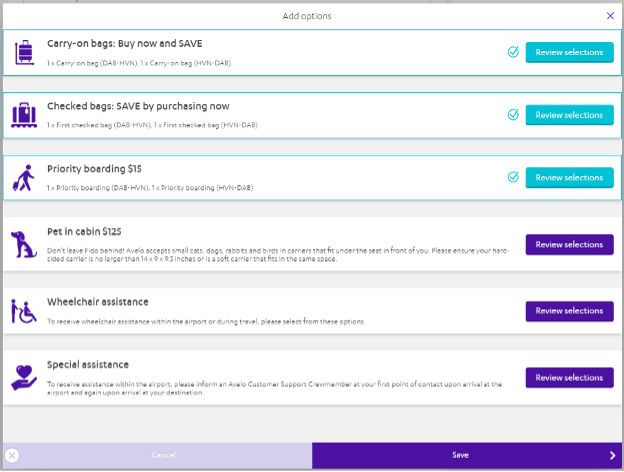
Task: Click the wheelchair assistance icon
Action: pyautogui.click(x=23, y=311)
